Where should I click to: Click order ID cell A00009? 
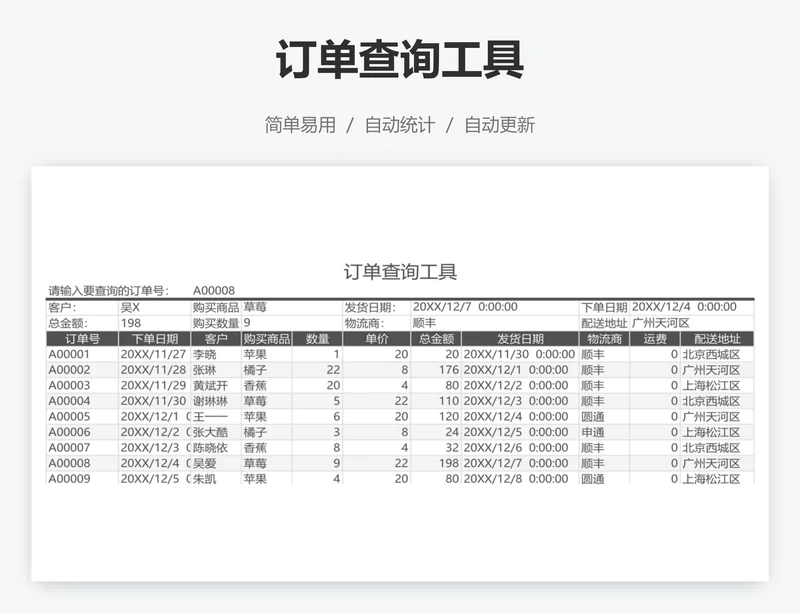70,478
